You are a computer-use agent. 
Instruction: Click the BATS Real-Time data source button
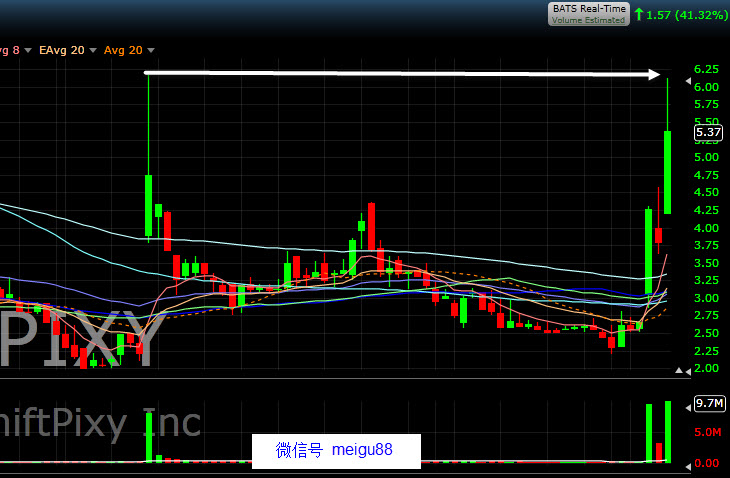588,14
